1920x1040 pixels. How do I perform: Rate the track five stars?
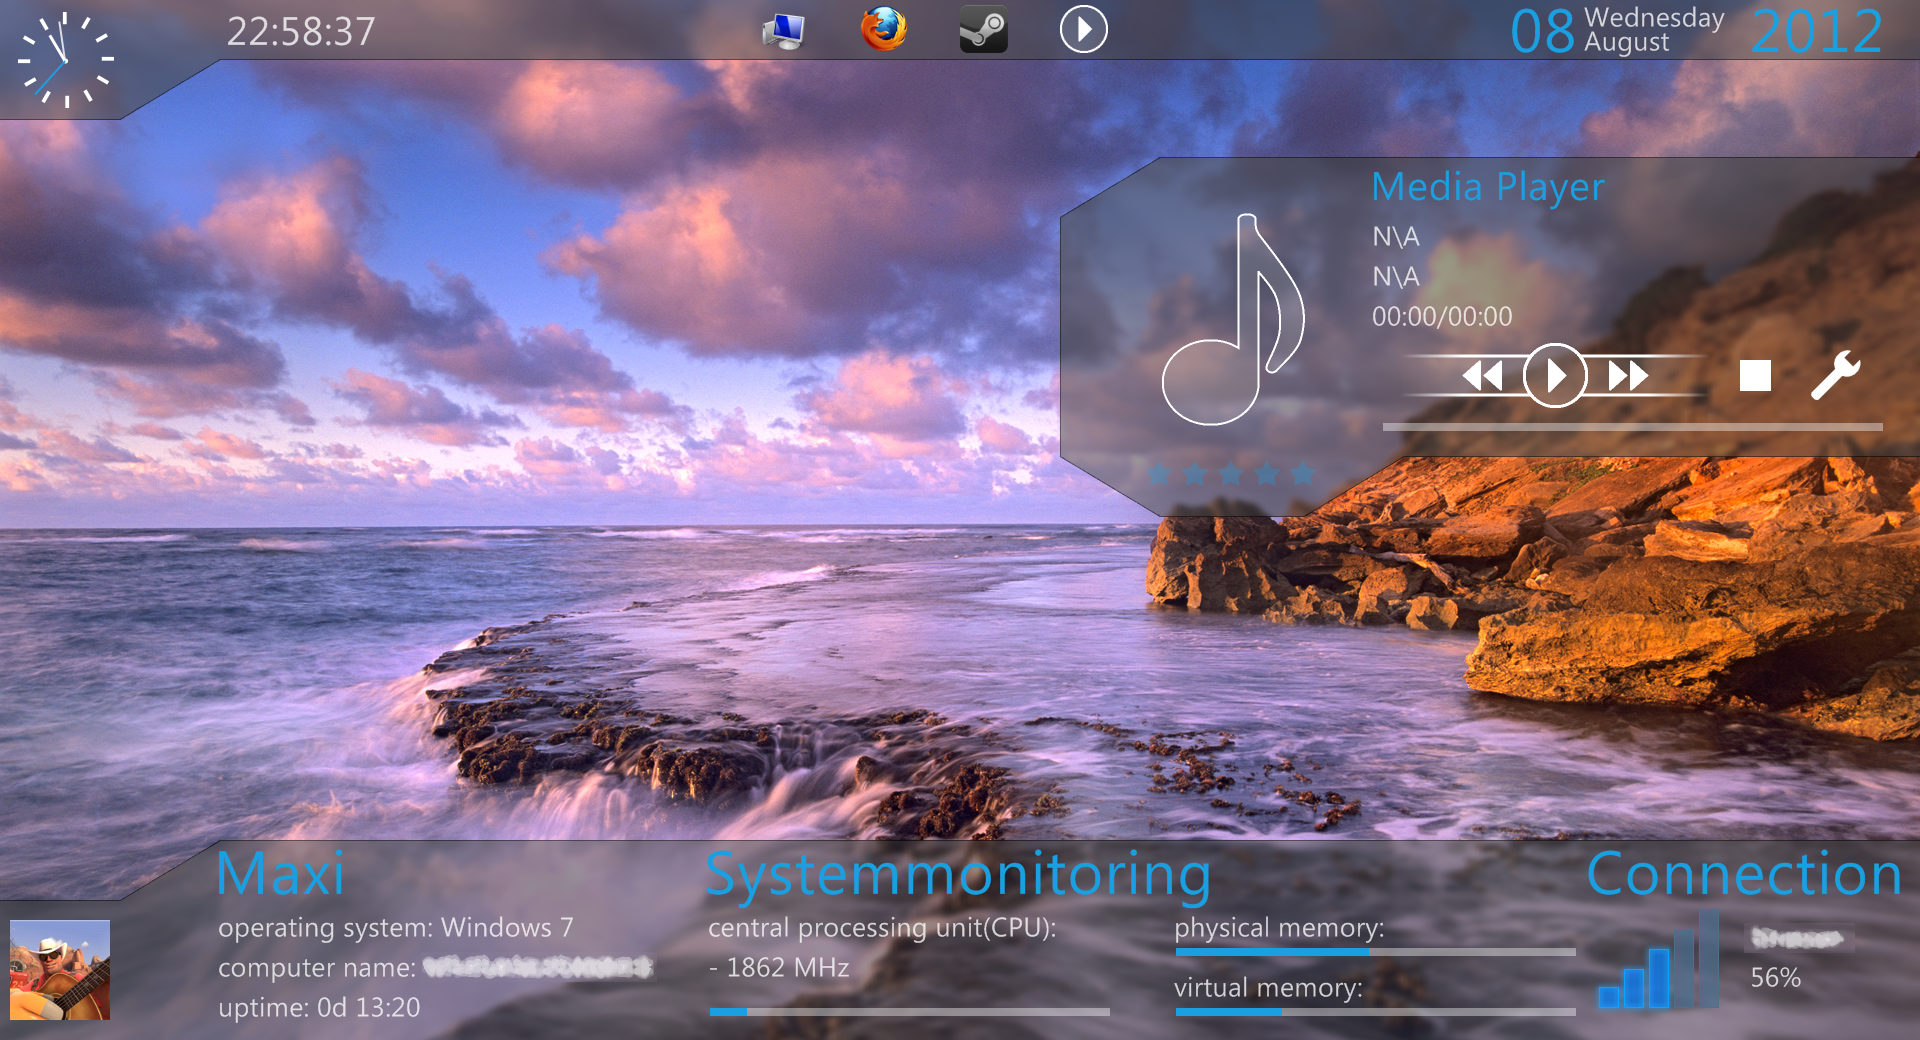click(x=1303, y=474)
